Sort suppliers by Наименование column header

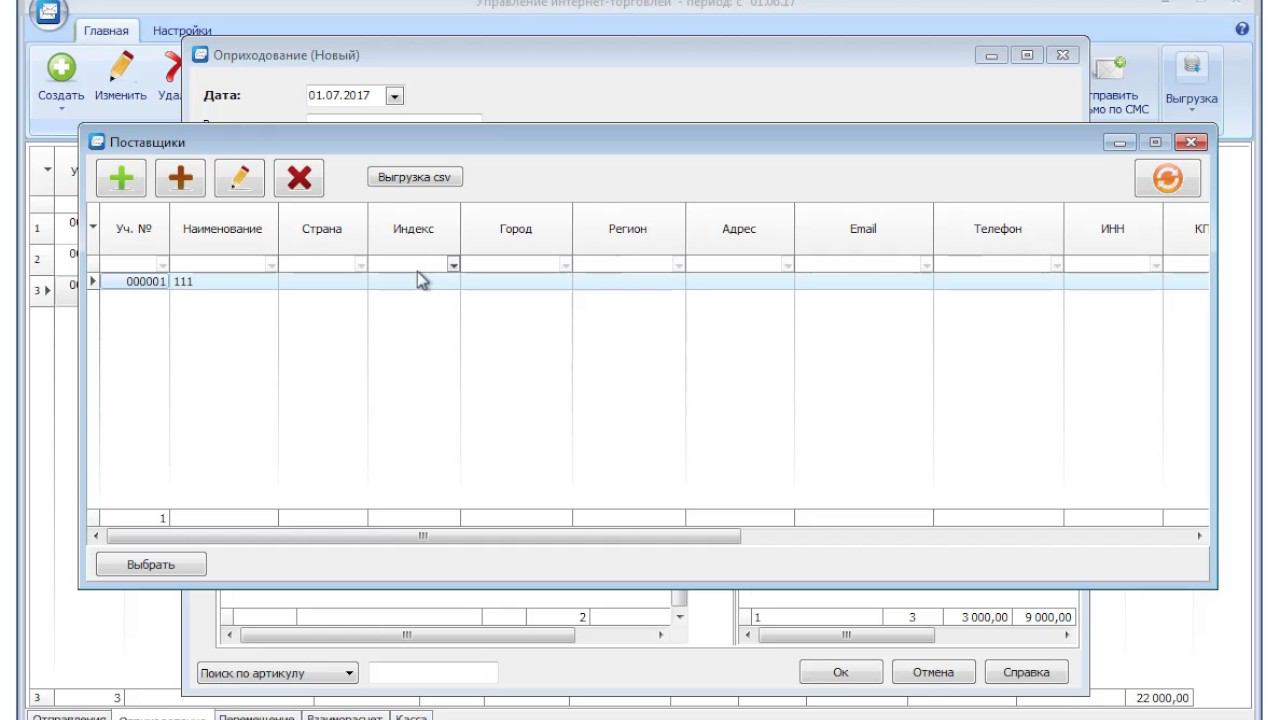pyautogui.click(x=223, y=229)
